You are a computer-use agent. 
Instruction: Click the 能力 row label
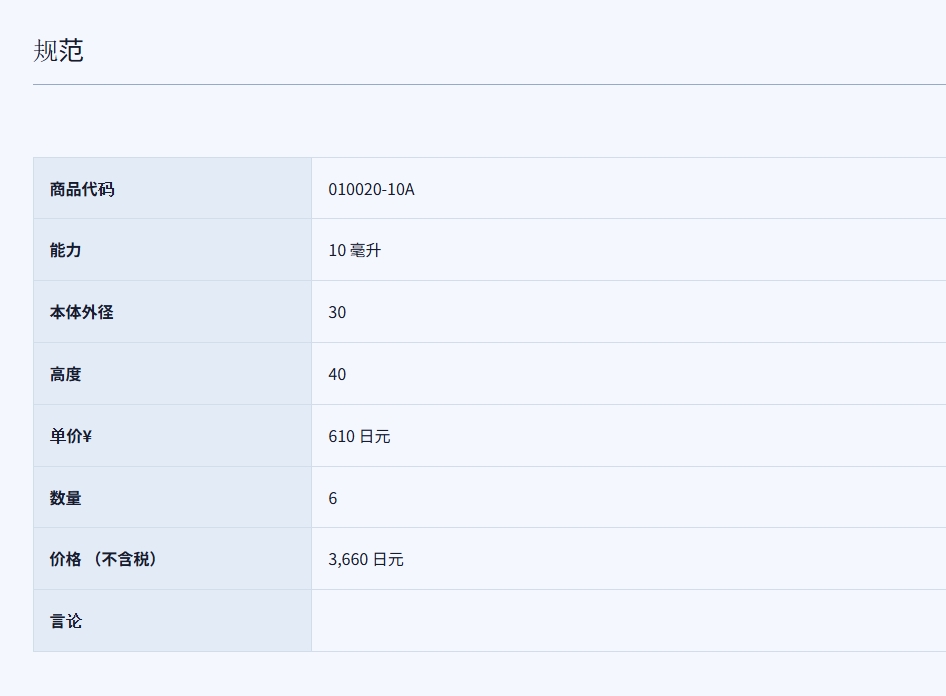66,250
